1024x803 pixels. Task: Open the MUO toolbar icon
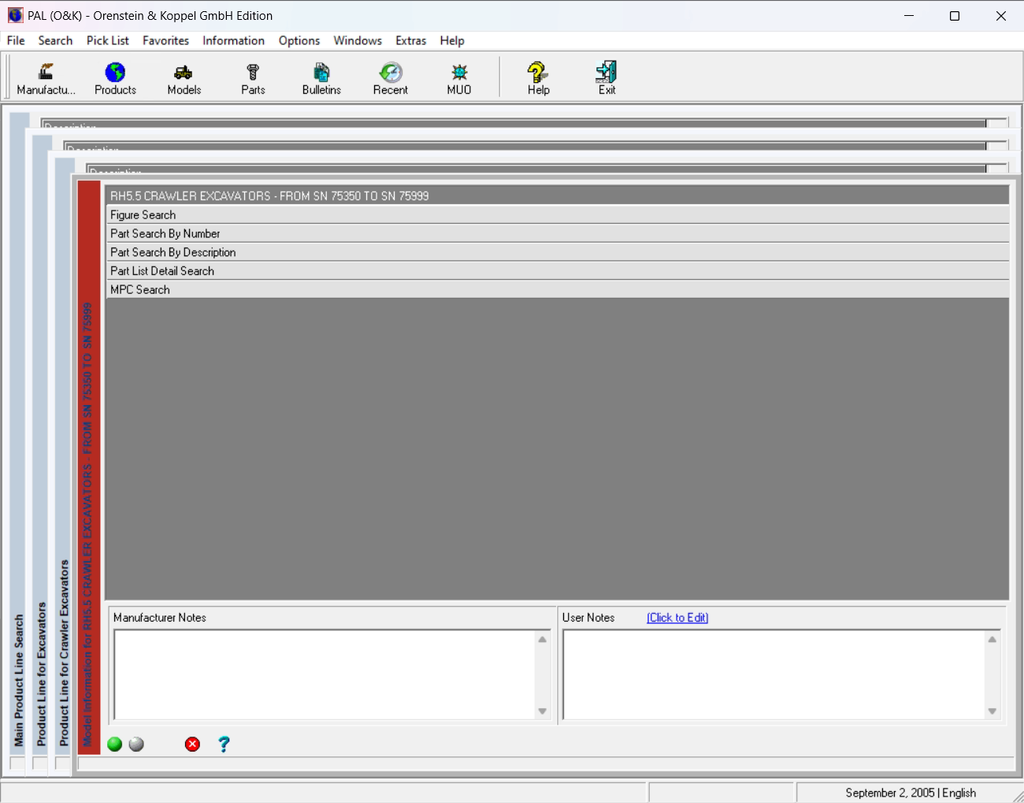459,78
